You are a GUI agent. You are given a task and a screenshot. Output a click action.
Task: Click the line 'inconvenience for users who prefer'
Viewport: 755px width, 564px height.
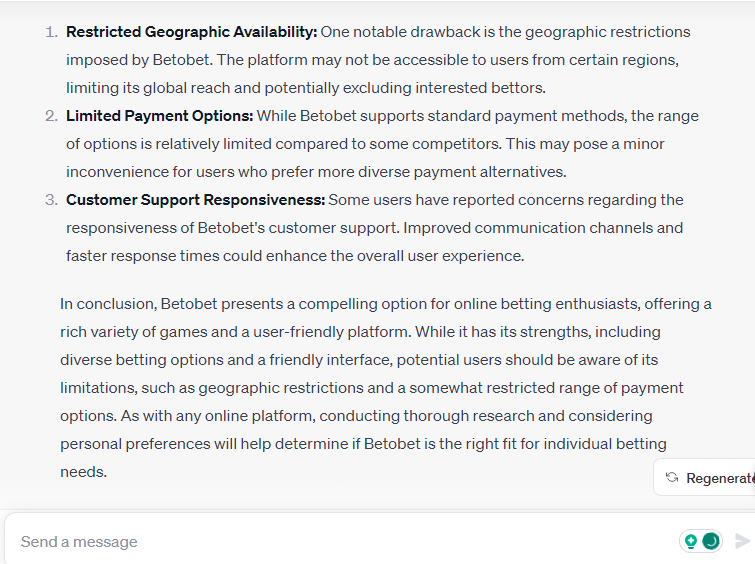tap(316, 171)
